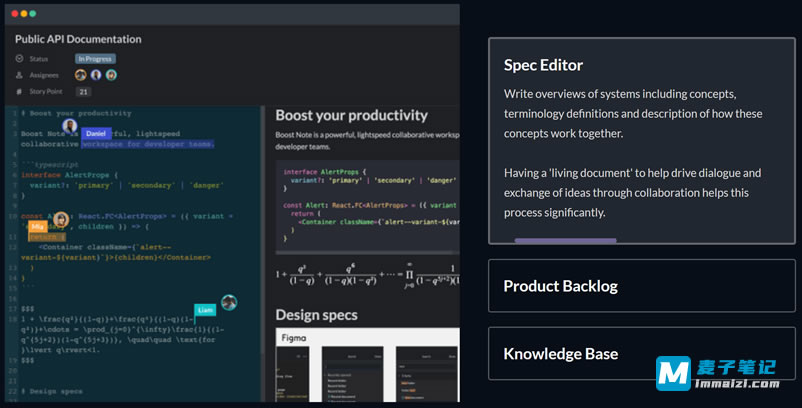
Task: Click the Status field label
Action: pyautogui.click(x=39, y=59)
